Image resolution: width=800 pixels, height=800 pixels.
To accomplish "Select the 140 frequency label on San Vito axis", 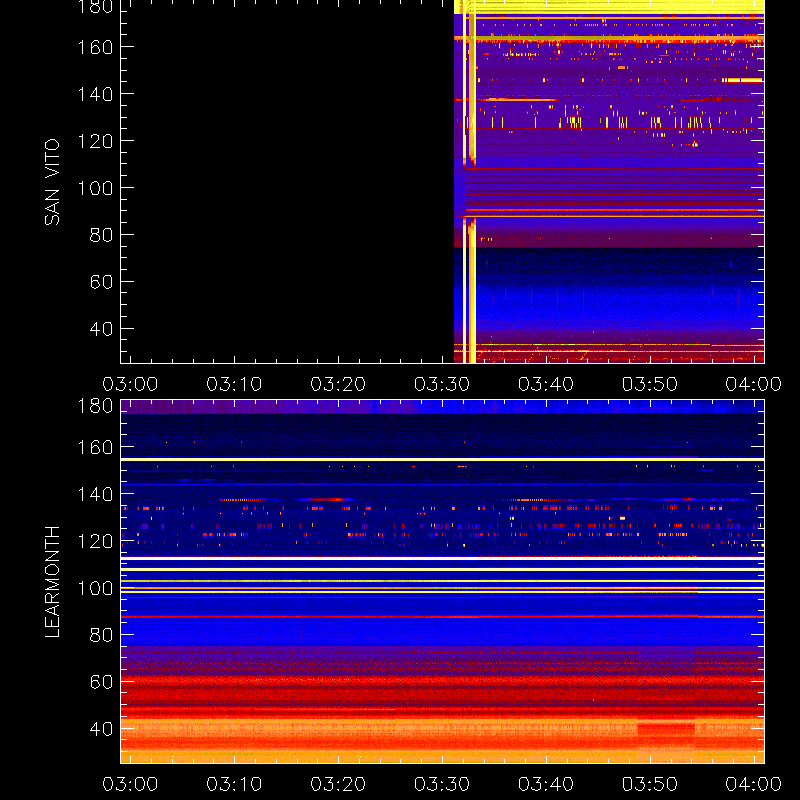I will tap(95, 94).
